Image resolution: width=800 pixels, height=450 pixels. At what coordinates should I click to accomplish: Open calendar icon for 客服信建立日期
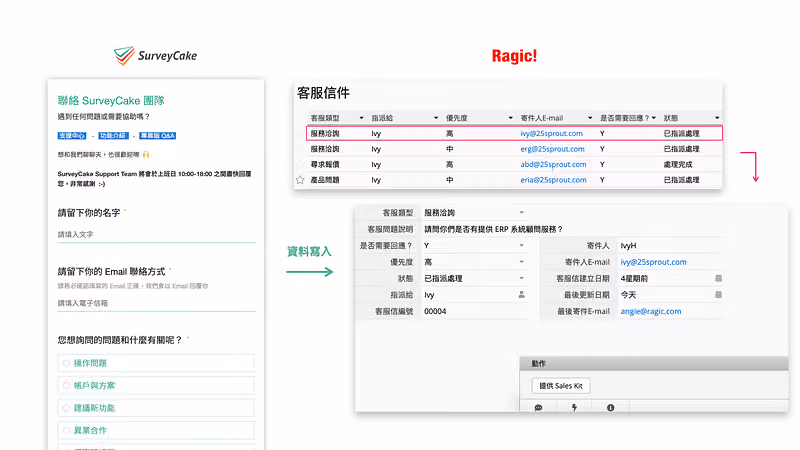[x=718, y=278]
